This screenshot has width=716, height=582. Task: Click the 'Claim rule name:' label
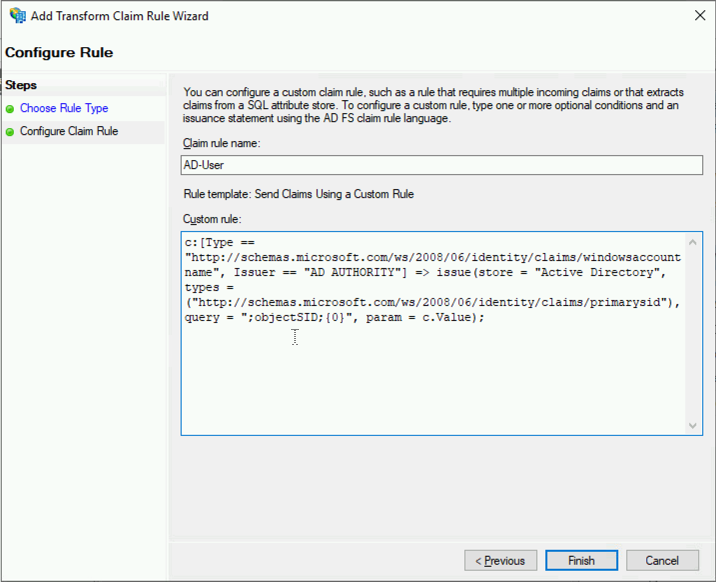[x=221, y=143]
